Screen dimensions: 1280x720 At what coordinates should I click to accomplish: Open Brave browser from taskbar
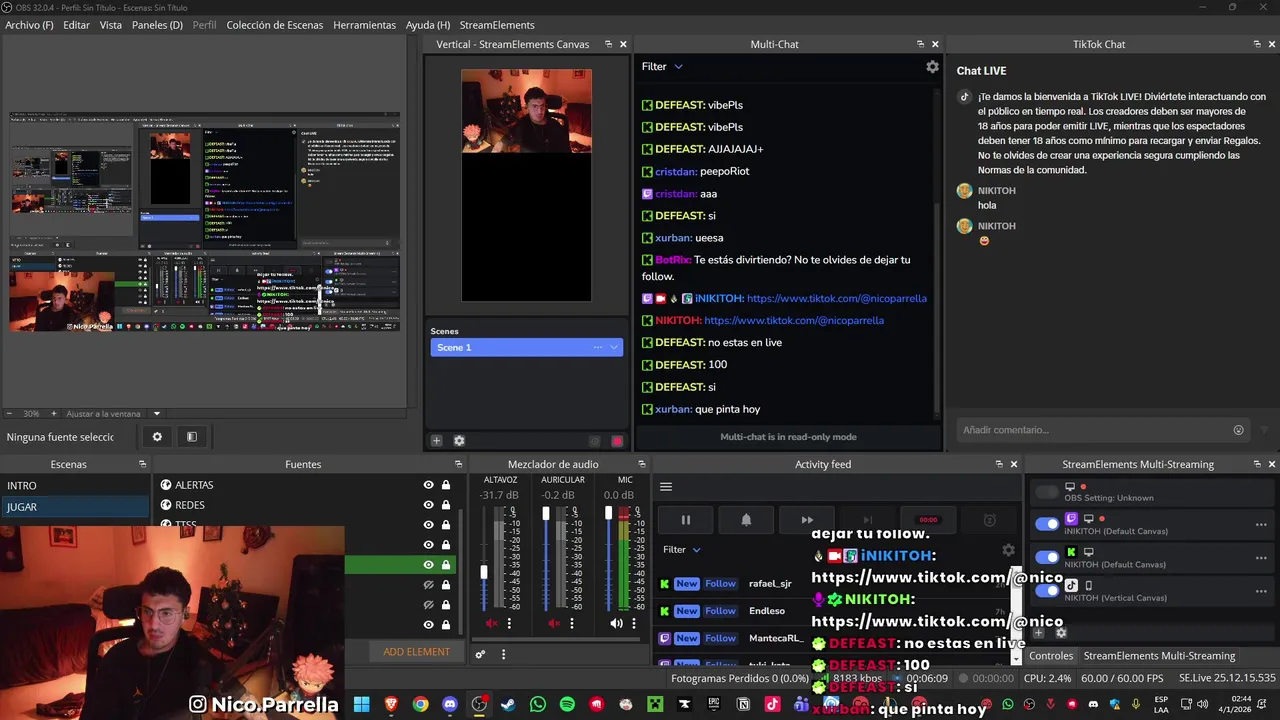pyautogui.click(x=391, y=704)
